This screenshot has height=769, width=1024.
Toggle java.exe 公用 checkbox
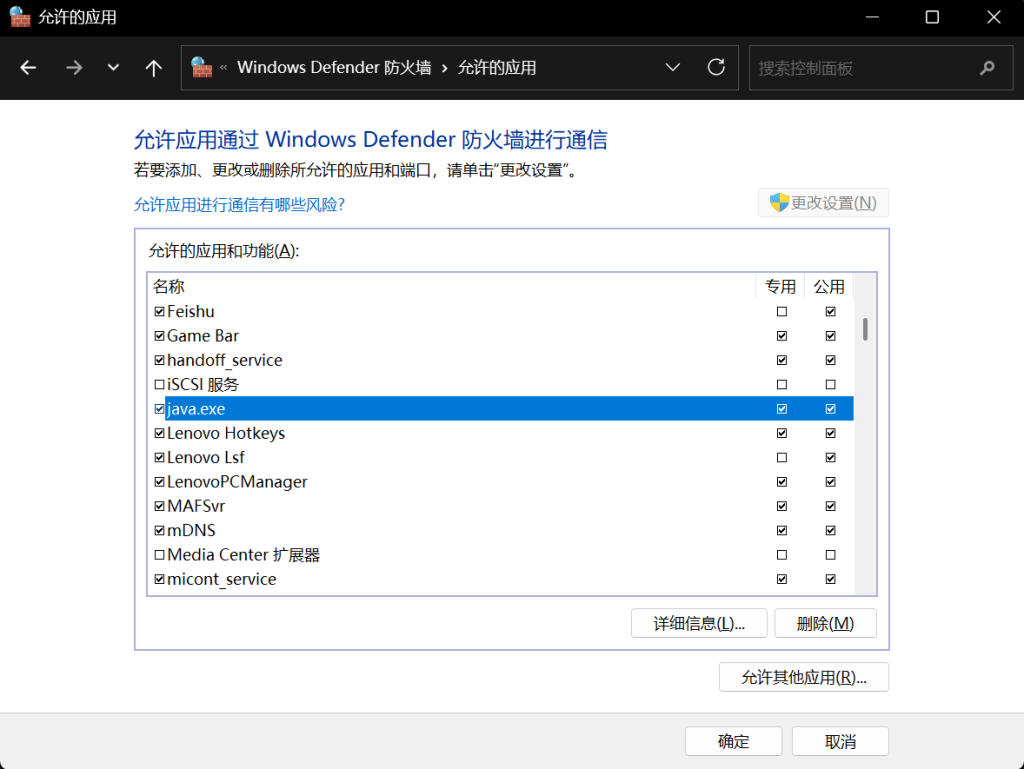click(x=830, y=409)
